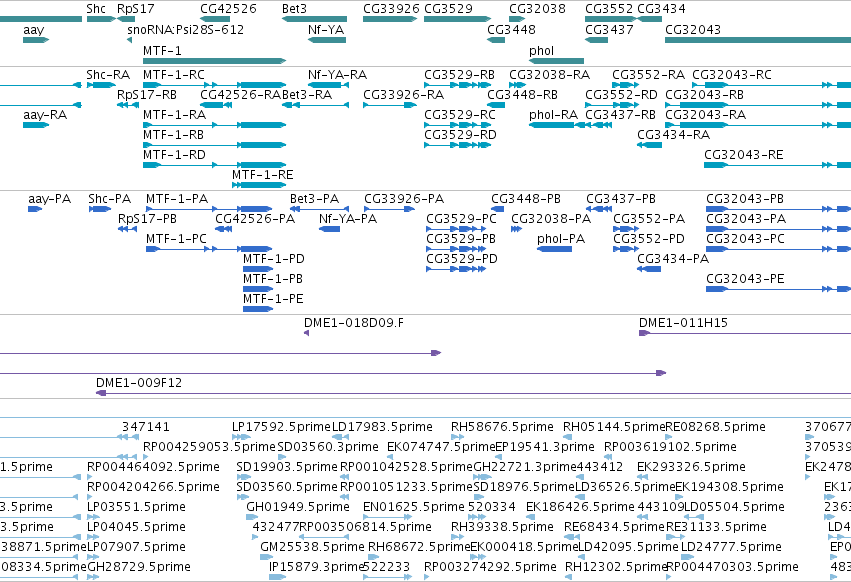Click BAC clone DME1-018D09.F
The width and height of the screenshot is (851, 582).
[x=307, y=333]
